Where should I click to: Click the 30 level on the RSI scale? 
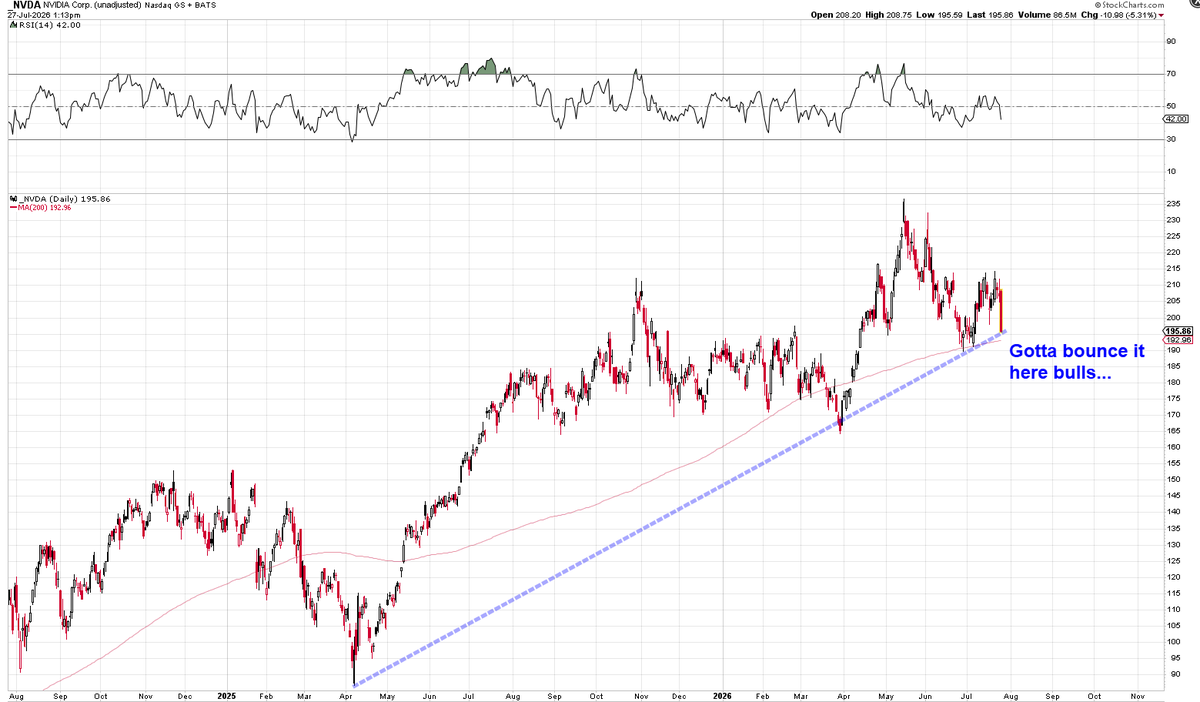tap(1170, 139)
